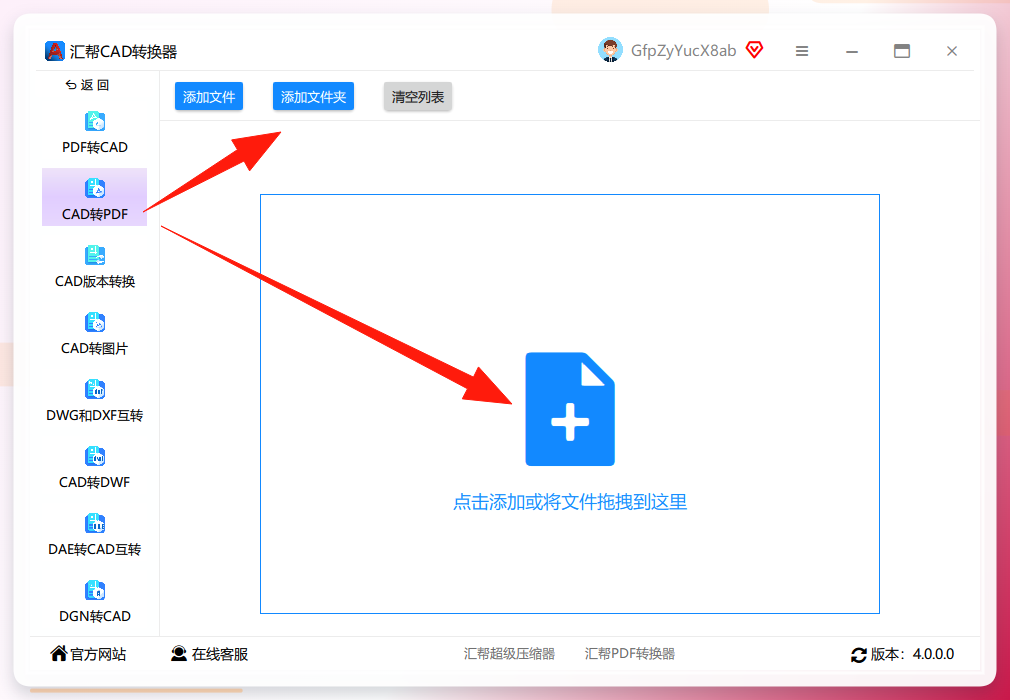Click the username GfpZyYucX8ab

pyautogui.click(x=683, y=51)
